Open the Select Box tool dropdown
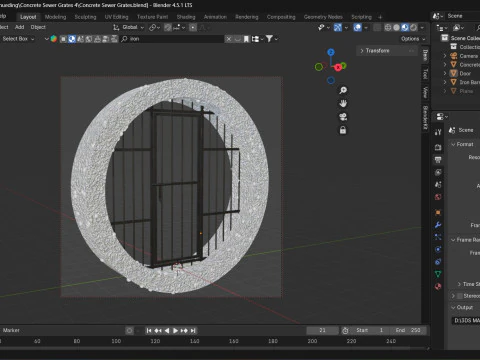The width and height of the screenshot is (480, 360). [18, 39]
